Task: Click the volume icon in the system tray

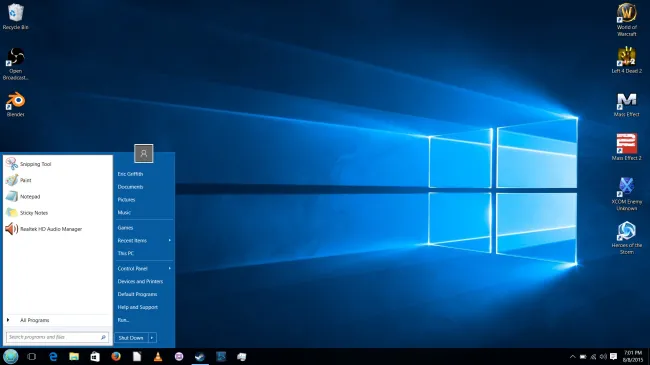Action: (x=603, y=357)
